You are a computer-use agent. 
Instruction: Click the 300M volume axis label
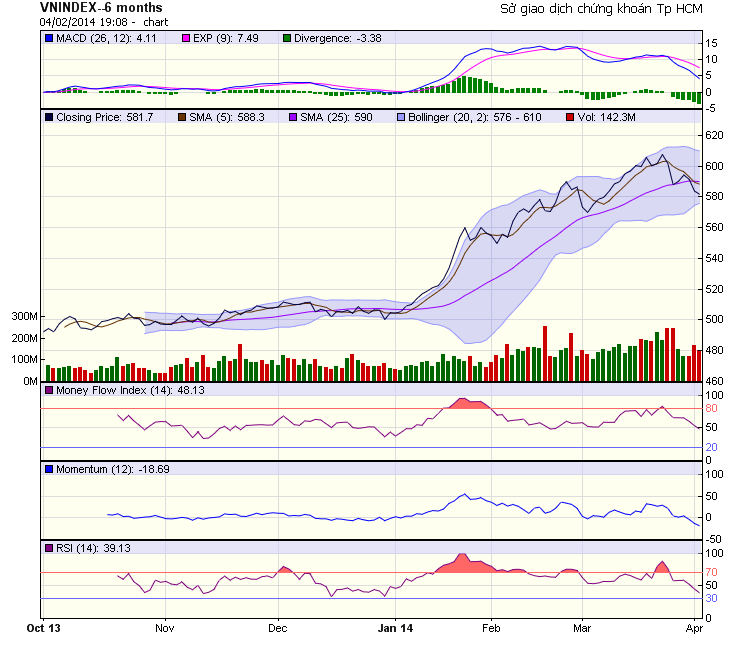(24, 316)
